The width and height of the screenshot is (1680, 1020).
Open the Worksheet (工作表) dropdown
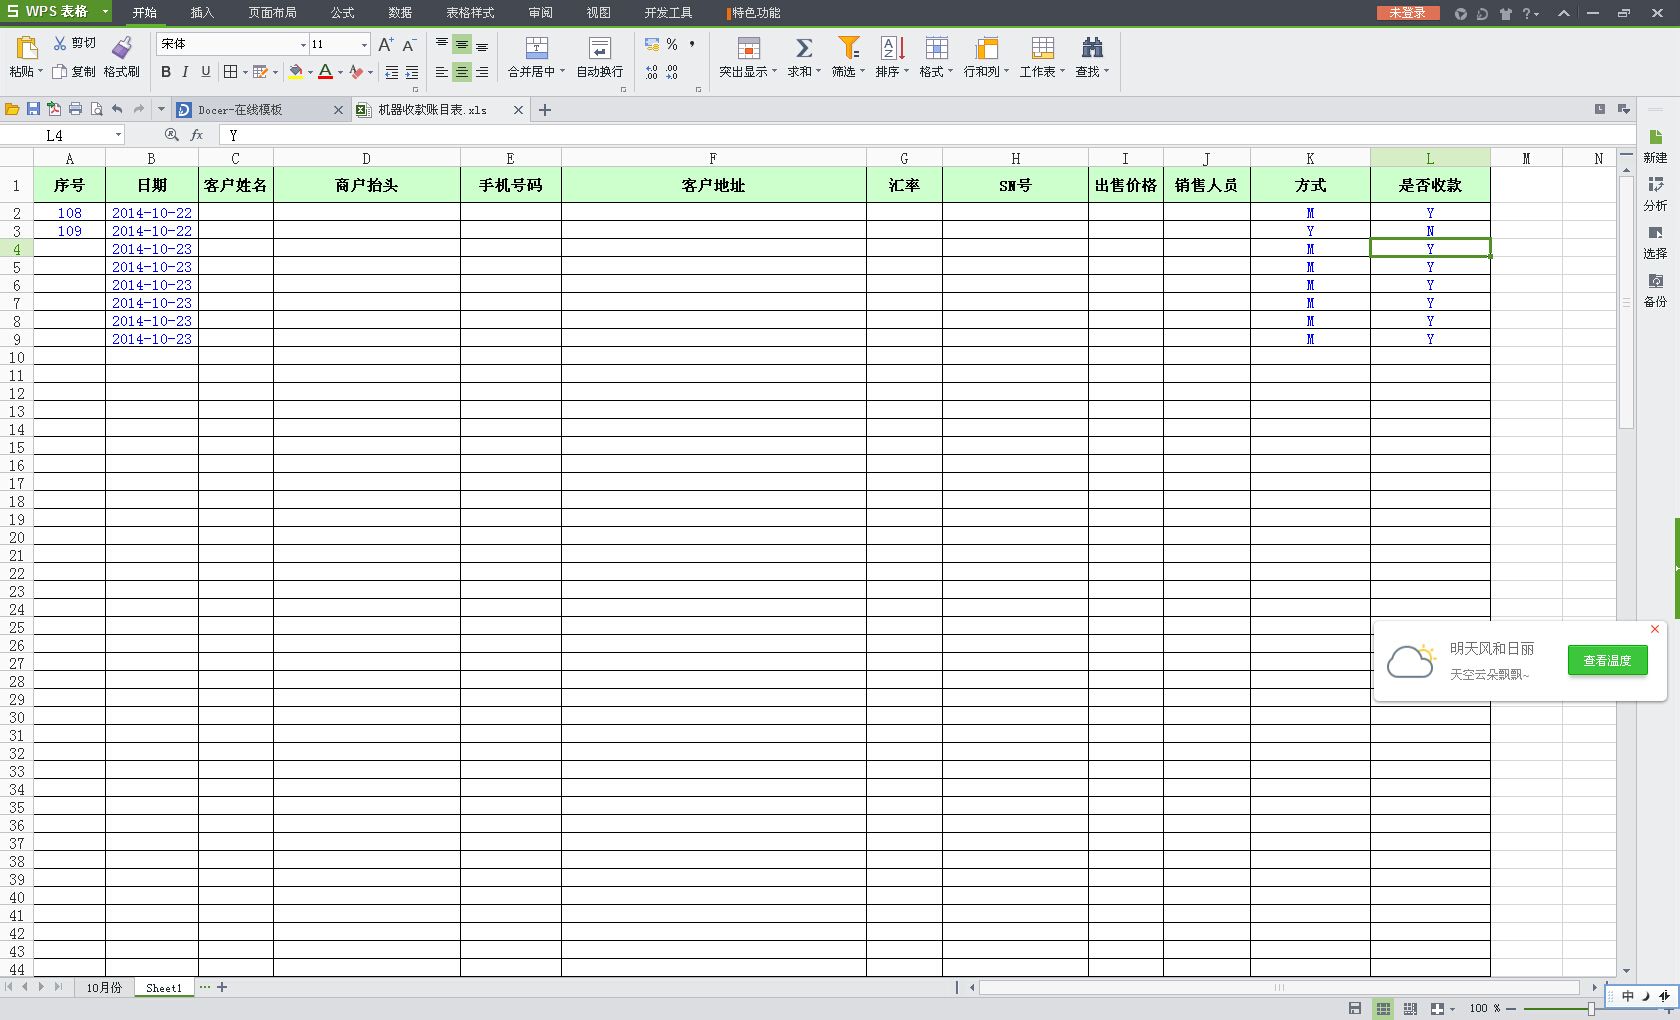(1042, 72)
